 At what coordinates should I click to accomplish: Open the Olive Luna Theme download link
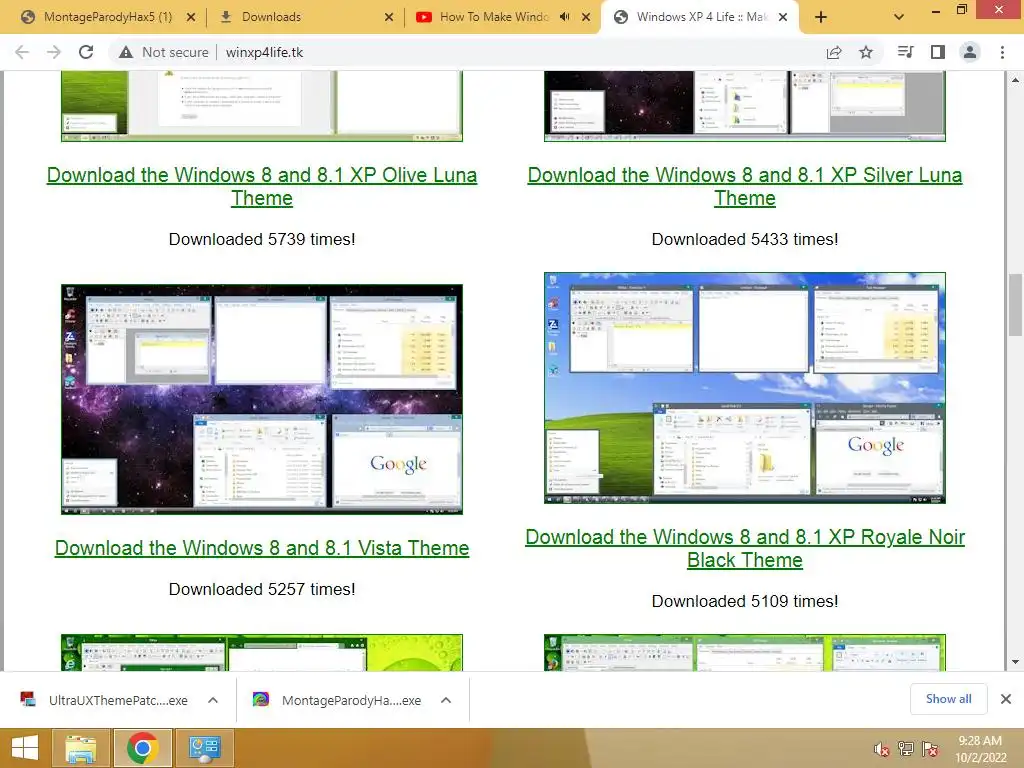click(262, 186)
